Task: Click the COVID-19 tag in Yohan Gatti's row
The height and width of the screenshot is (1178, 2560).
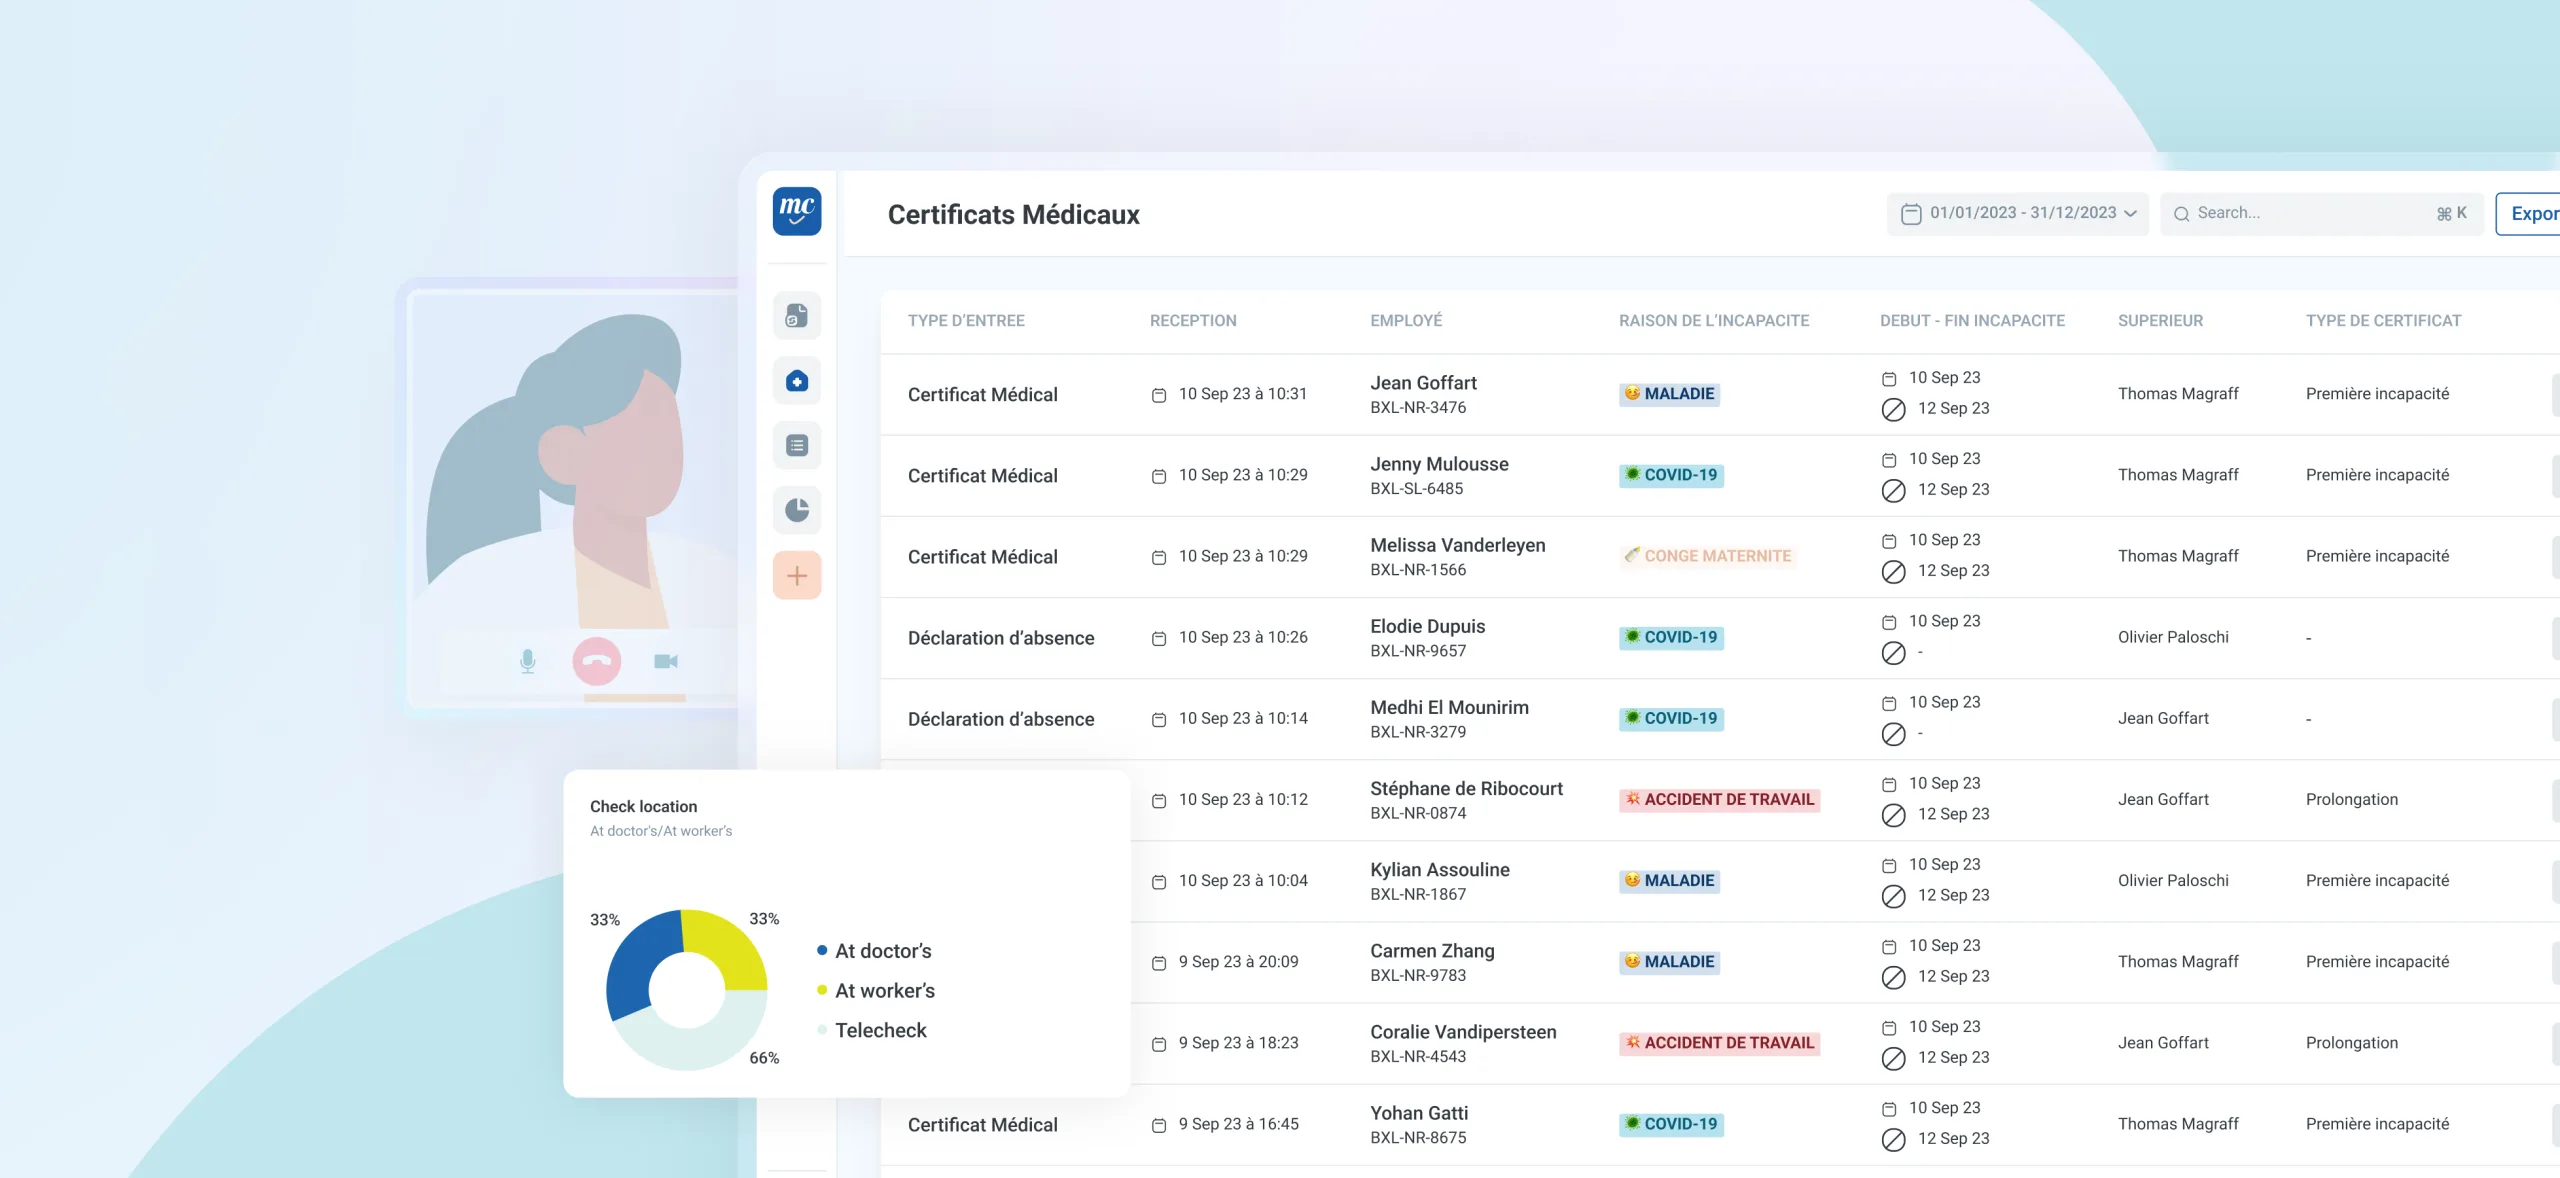Action: point(1671,1124)
